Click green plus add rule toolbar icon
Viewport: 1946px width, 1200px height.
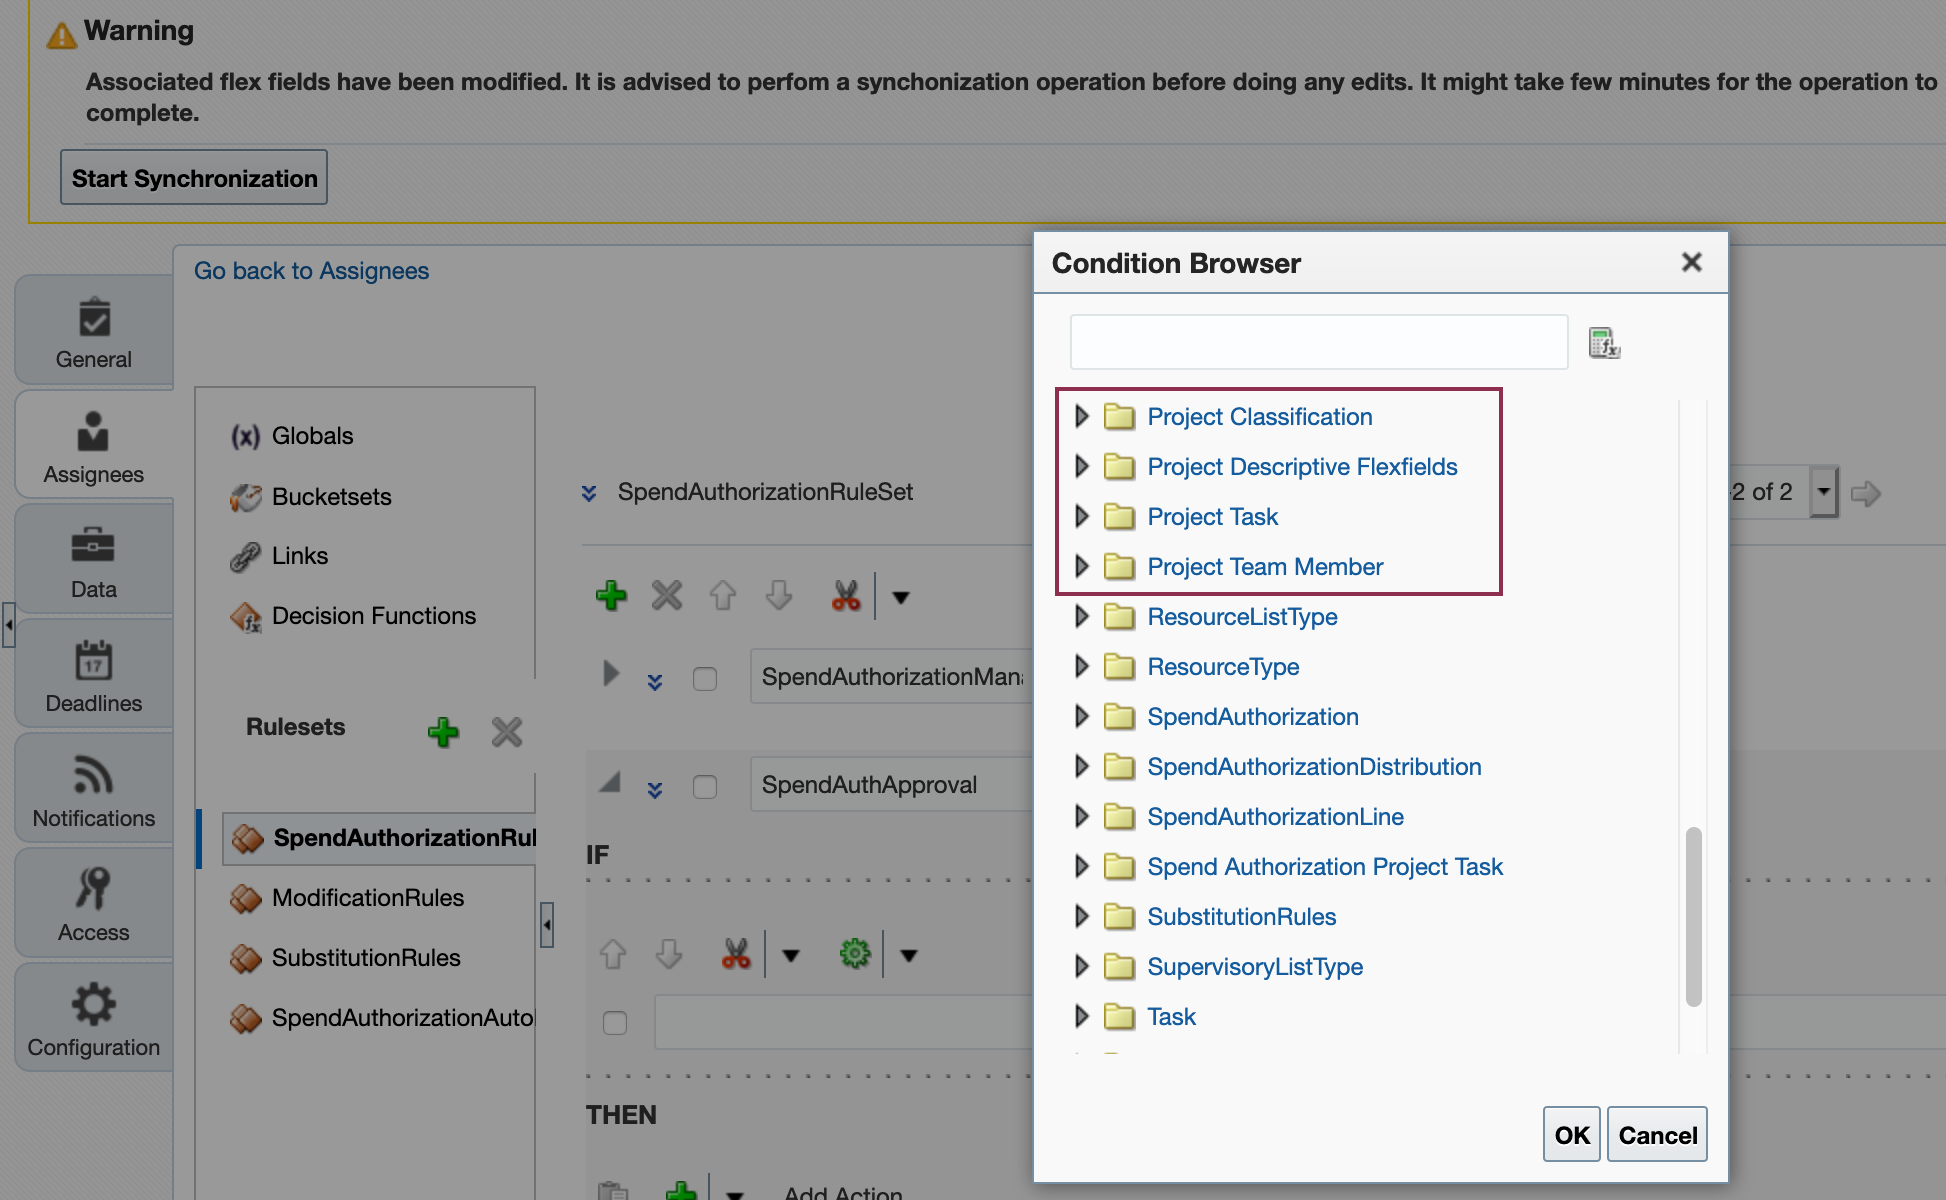click(611, 596)
